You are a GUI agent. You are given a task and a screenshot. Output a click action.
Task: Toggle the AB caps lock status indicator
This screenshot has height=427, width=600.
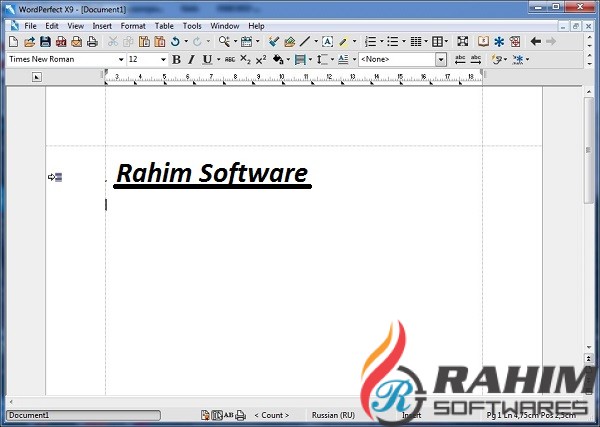coord(228,415)
